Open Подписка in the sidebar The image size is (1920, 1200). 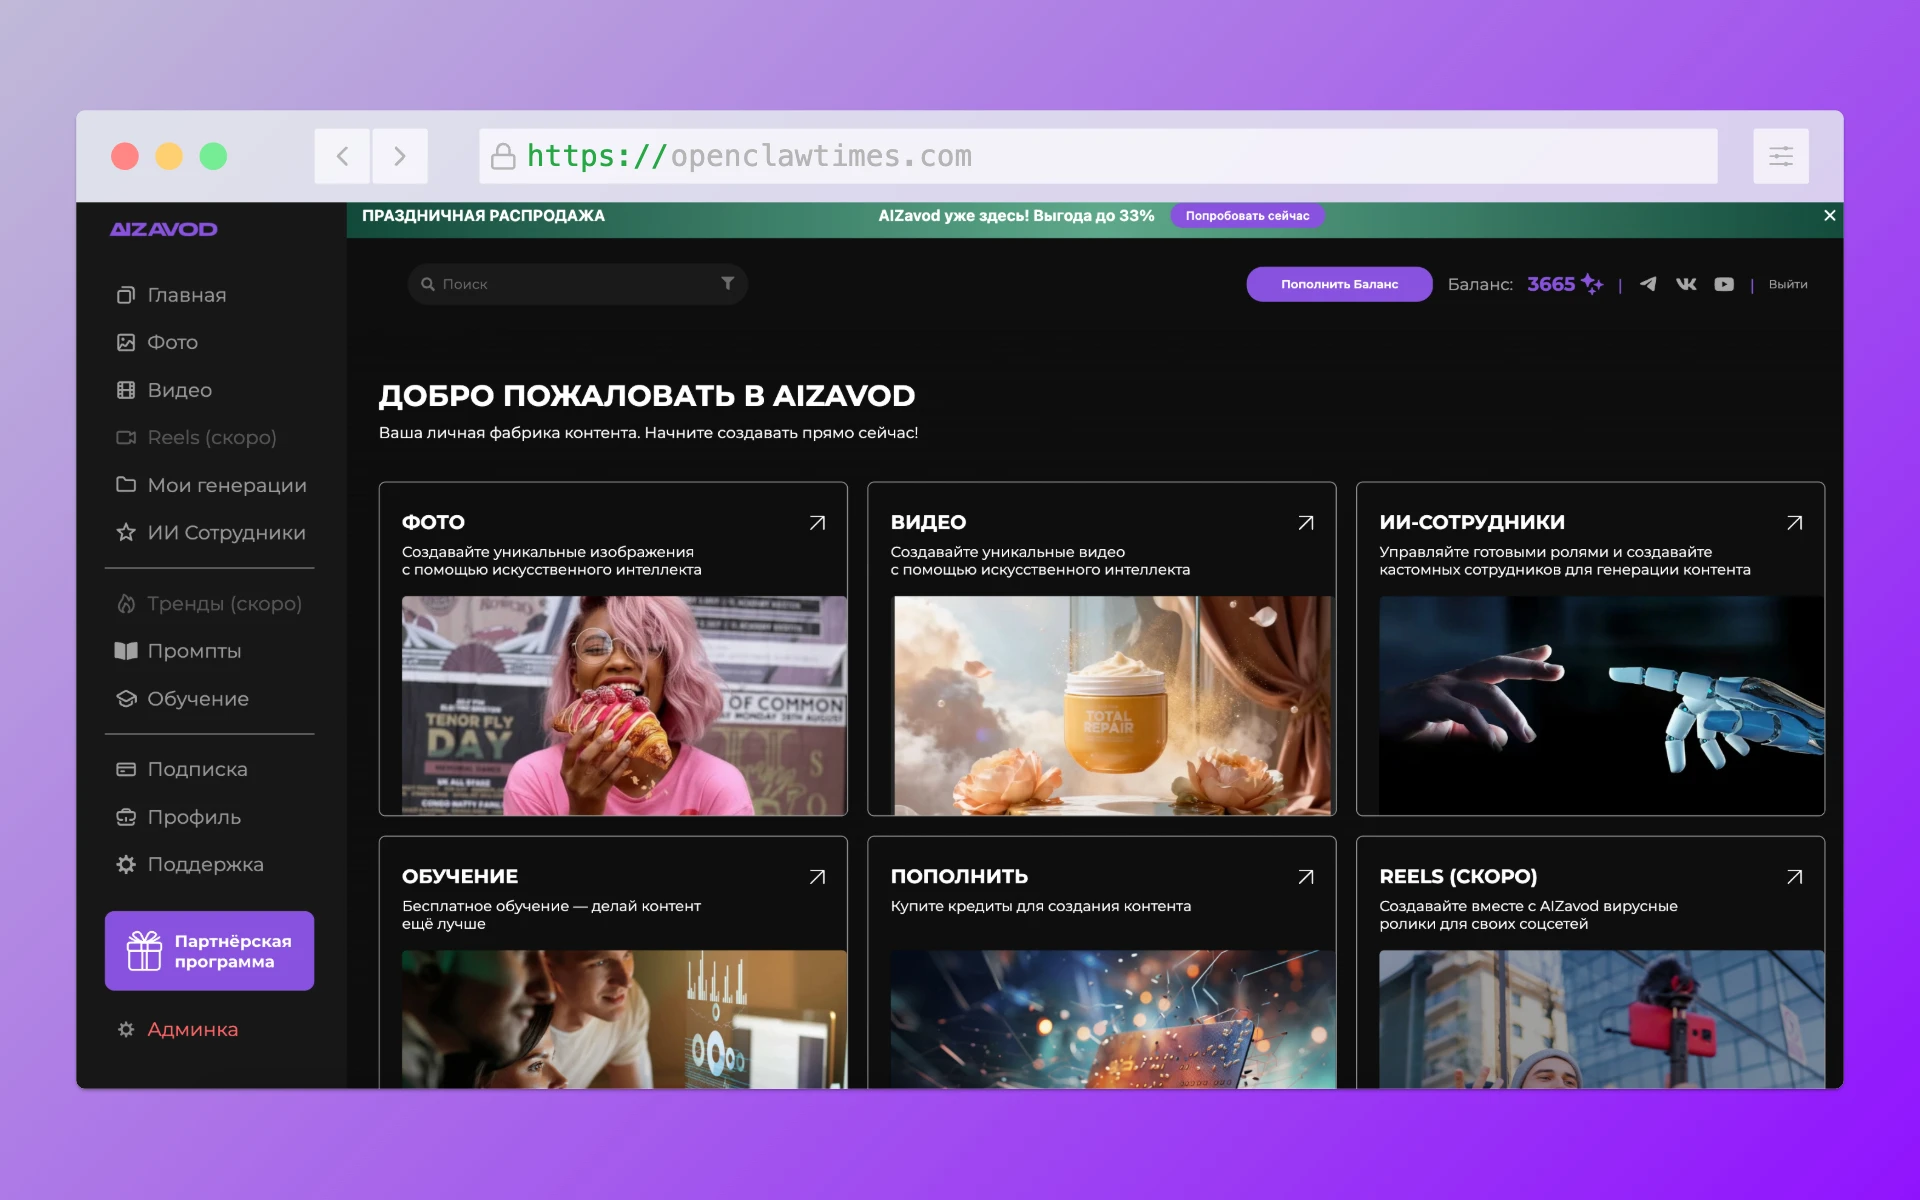tap(198, 769)
